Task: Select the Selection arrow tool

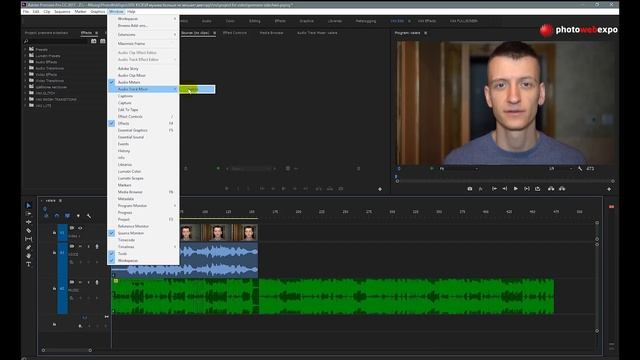Action: (29, 205)
